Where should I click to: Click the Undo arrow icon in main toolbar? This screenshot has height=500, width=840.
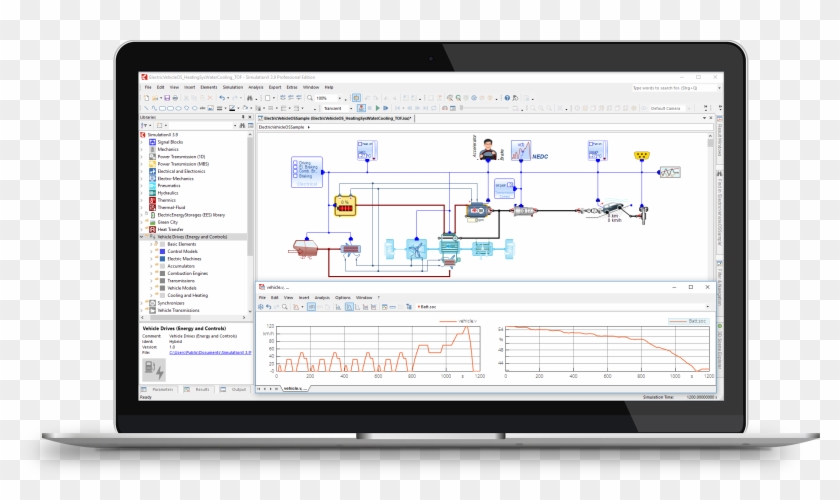[222, 98]
